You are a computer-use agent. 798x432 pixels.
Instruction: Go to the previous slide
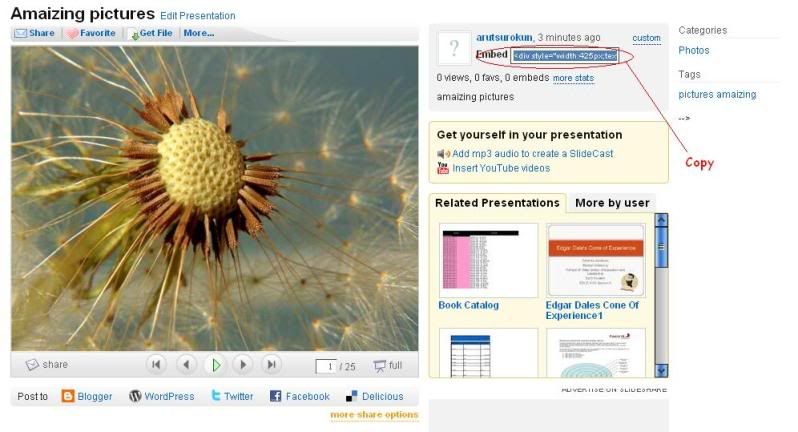point(186,365)
